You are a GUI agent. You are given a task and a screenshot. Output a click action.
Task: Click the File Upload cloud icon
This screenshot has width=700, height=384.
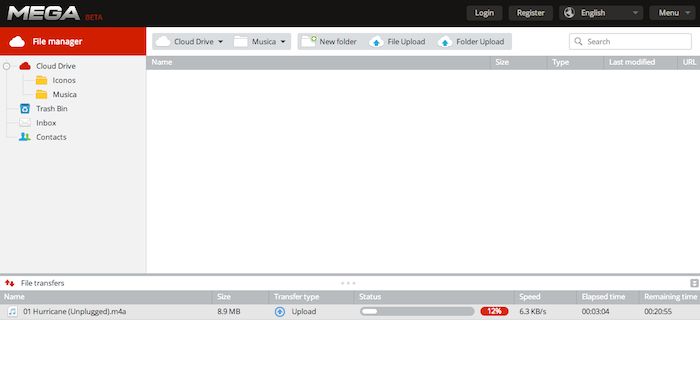click(x=376, y=42)
